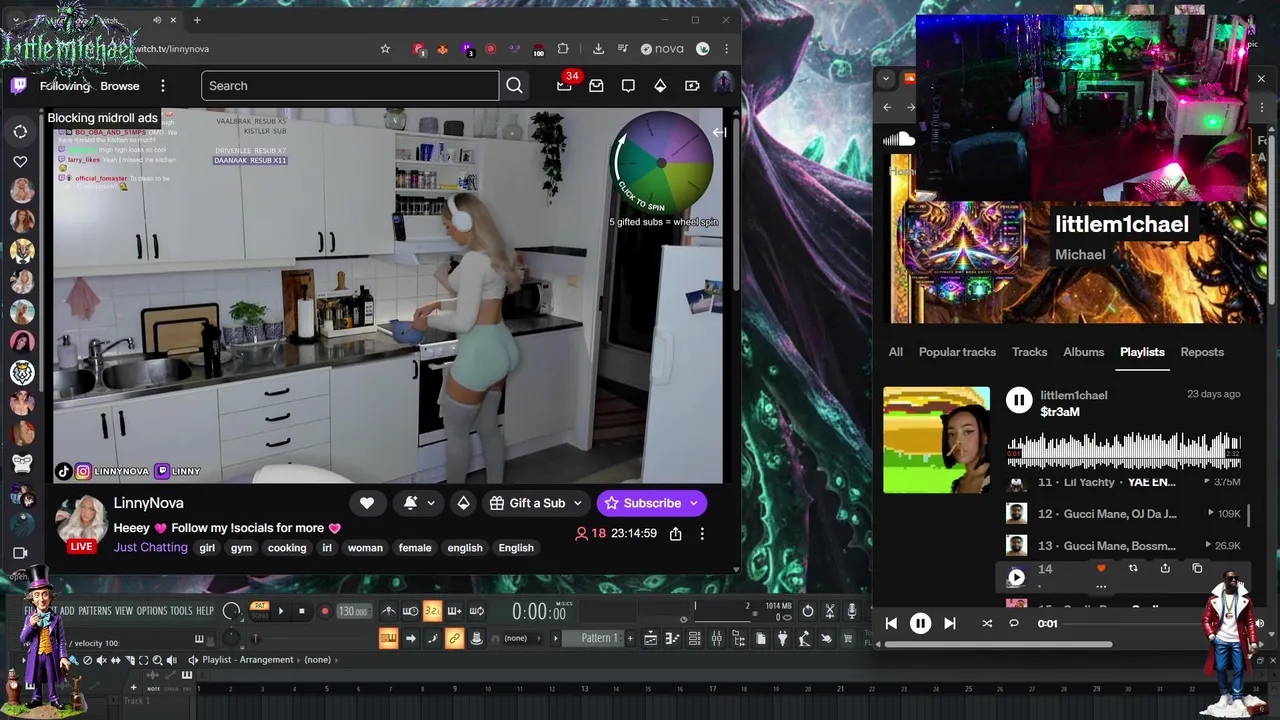Toggle the FL Studio metronome
1280x720 pixels.
tap(388, 611)
